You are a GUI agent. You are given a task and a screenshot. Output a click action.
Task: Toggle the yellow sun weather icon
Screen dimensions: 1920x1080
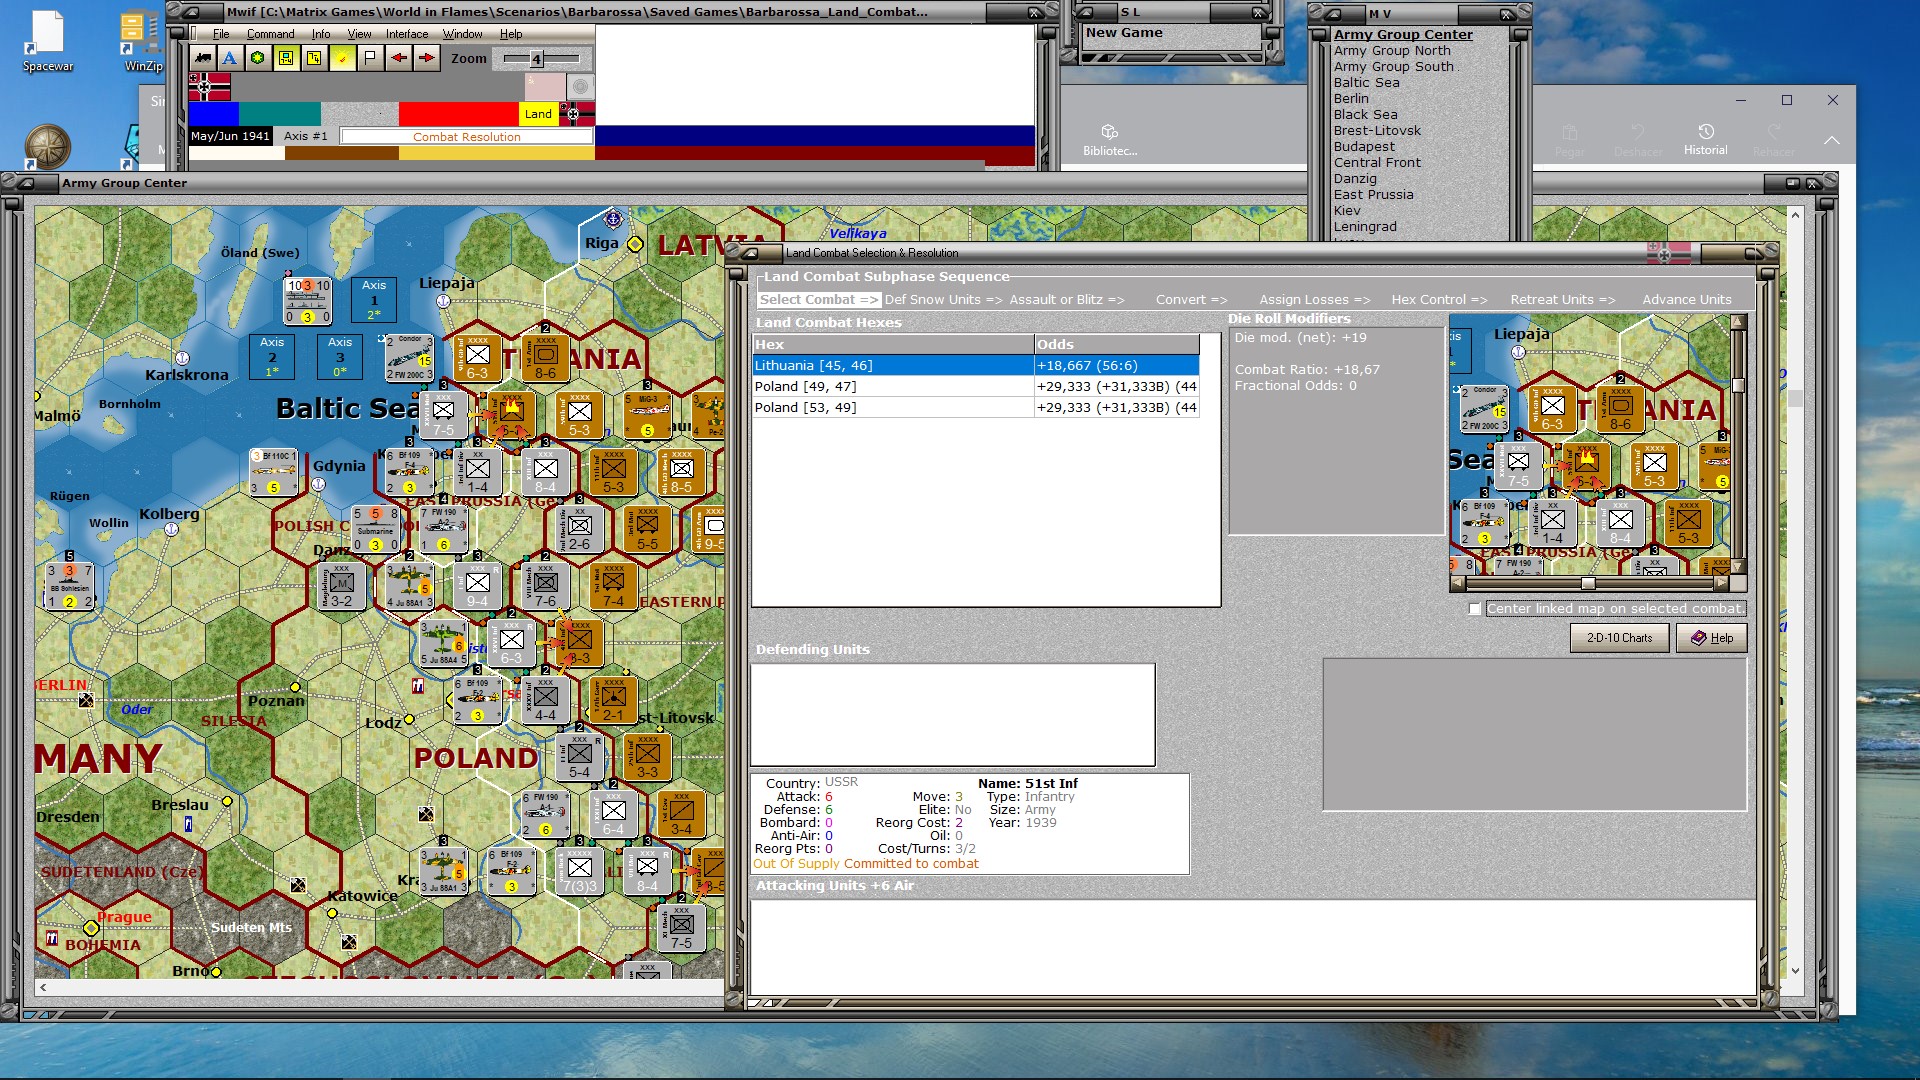tap(342, 58)
